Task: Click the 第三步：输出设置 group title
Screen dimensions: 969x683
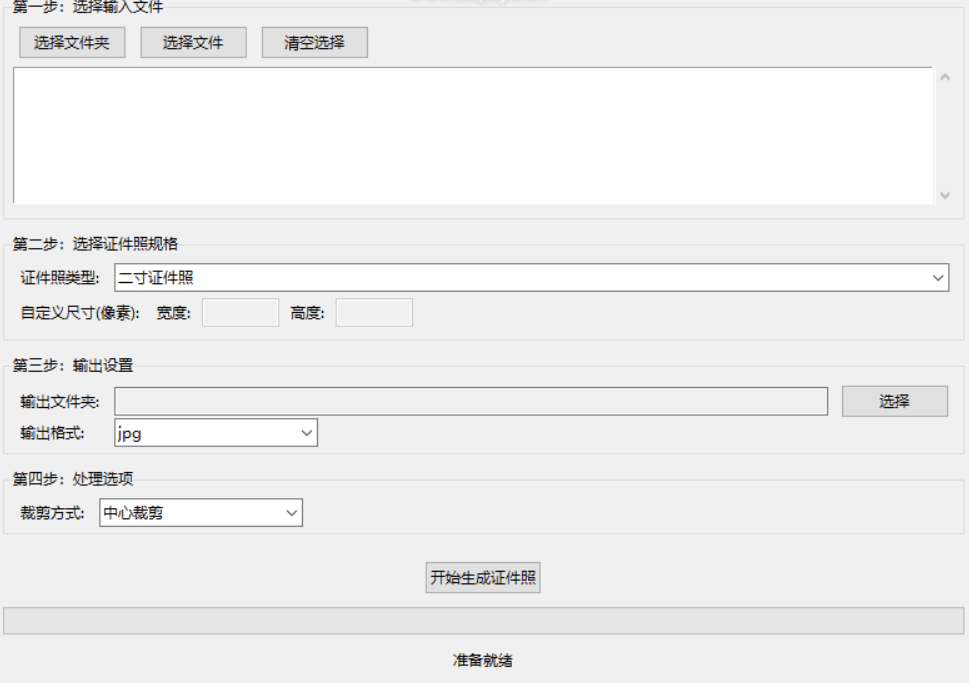Action: 72,366
